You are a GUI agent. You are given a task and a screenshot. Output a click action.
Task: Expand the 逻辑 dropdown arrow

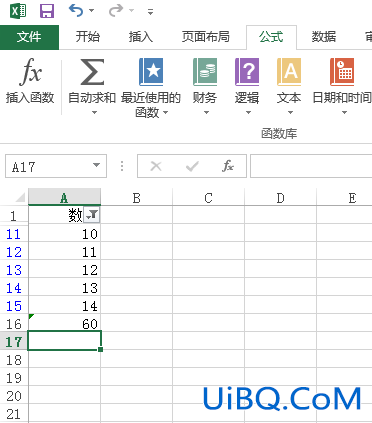coord(248,113)
